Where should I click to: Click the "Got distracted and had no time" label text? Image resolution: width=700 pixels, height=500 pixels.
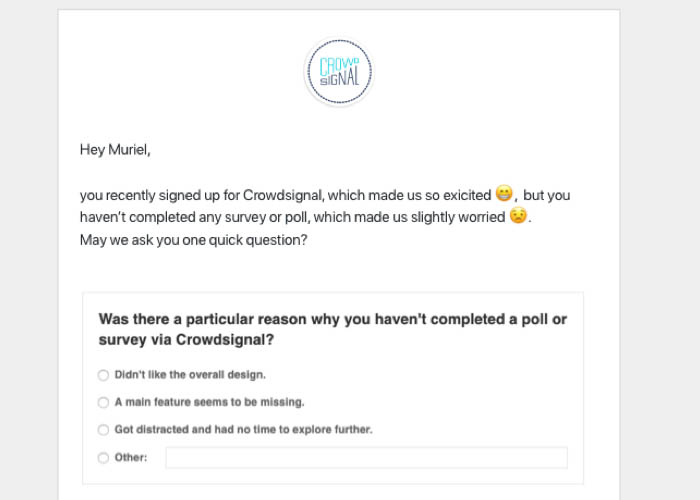(x=243, y=430)
